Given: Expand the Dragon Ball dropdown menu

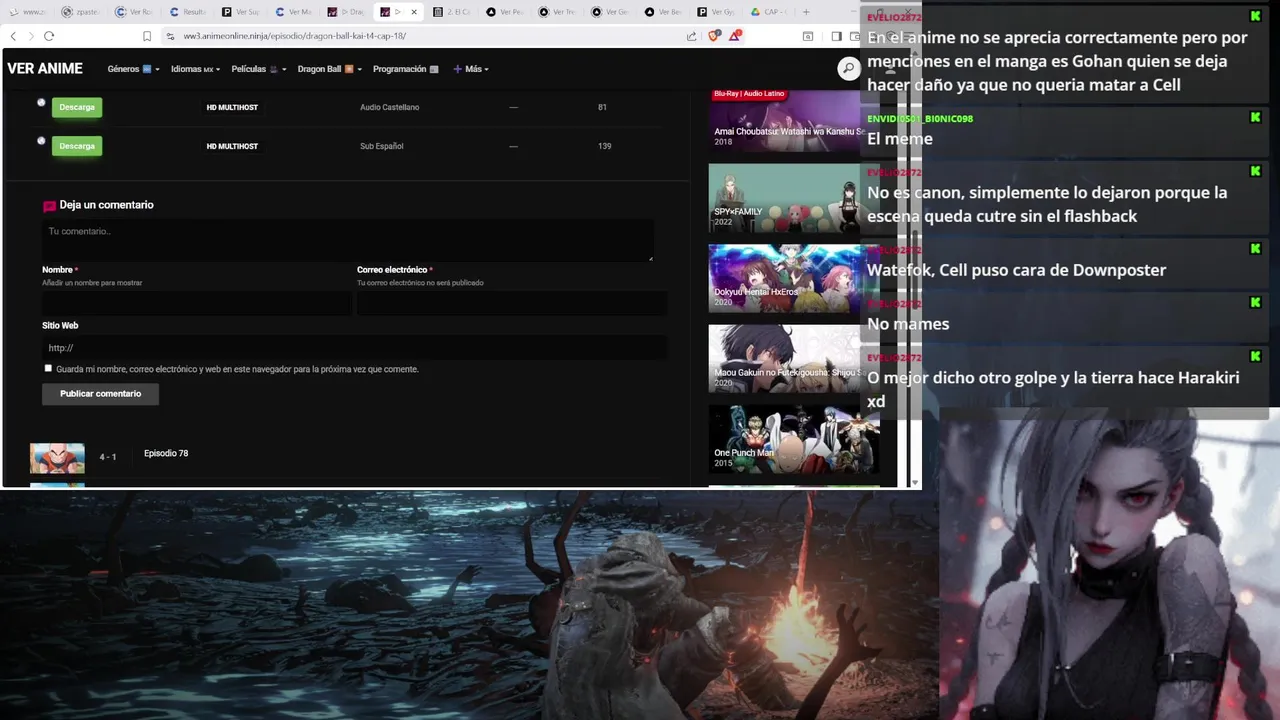Looking at the screenshot, I should (x=329, y=69).
